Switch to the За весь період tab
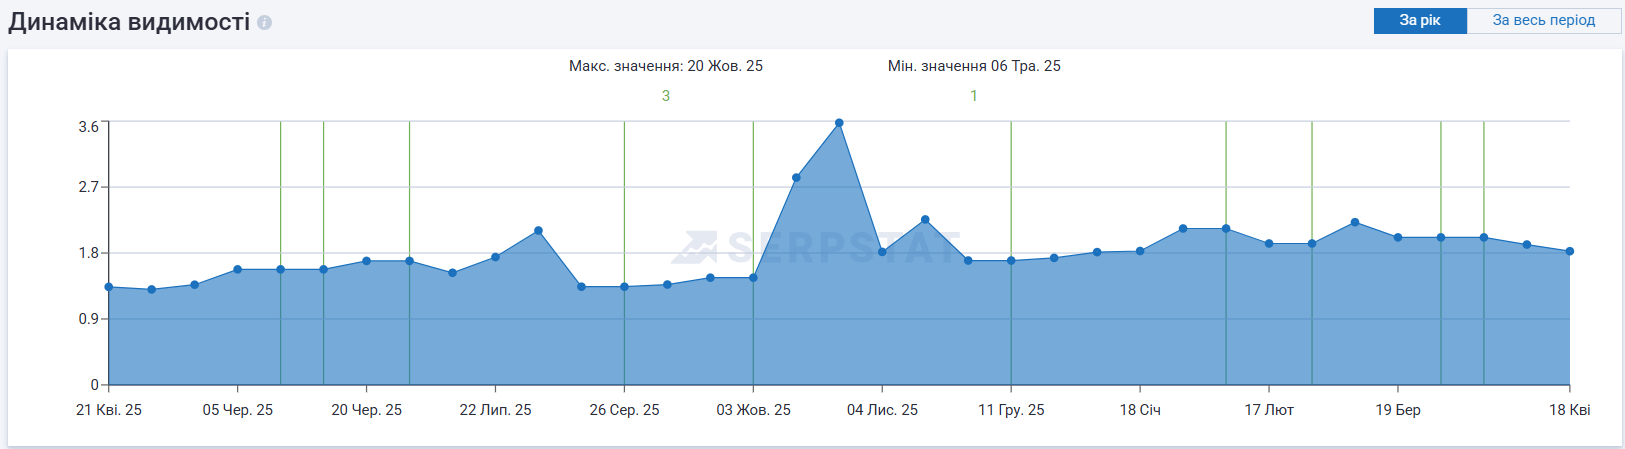Image resolution: width=1625 pixels, height=449 pixels. click(x=1543, y=20)
